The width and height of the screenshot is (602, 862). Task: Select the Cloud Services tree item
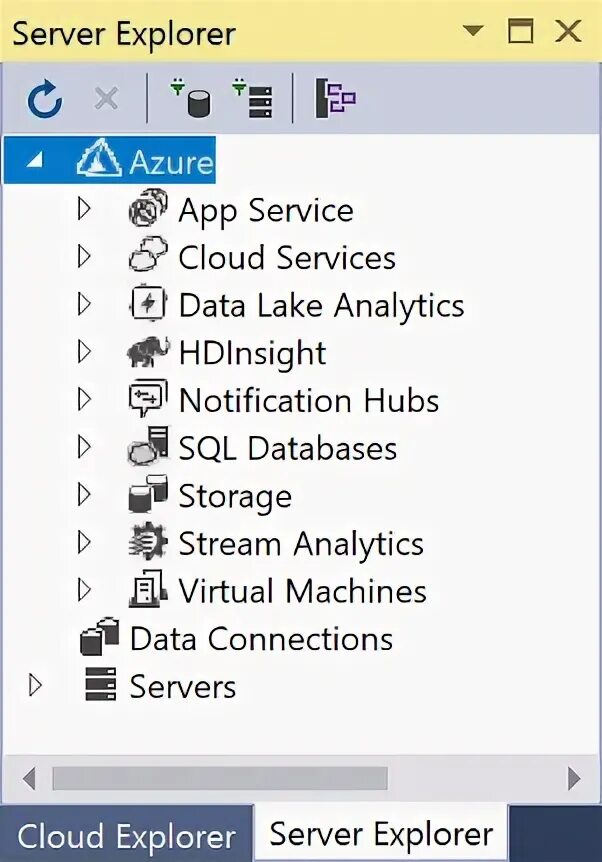pyautogui.click(x=287, y=257)
